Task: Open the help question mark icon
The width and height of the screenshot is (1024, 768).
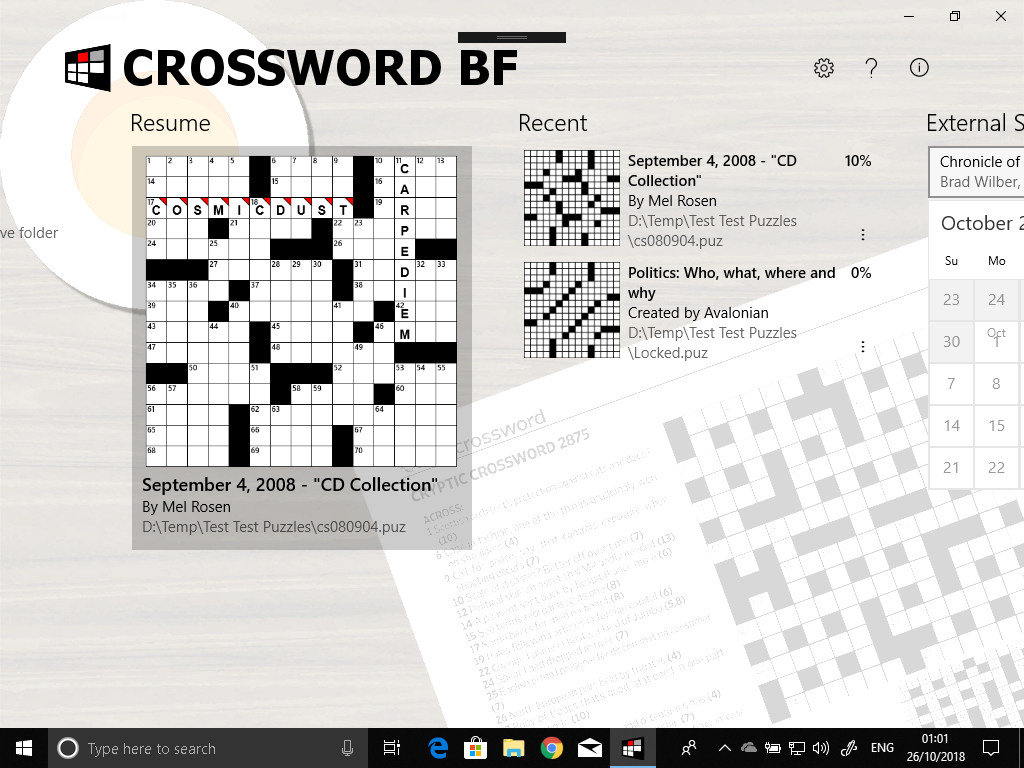Action: click(871, 68)
